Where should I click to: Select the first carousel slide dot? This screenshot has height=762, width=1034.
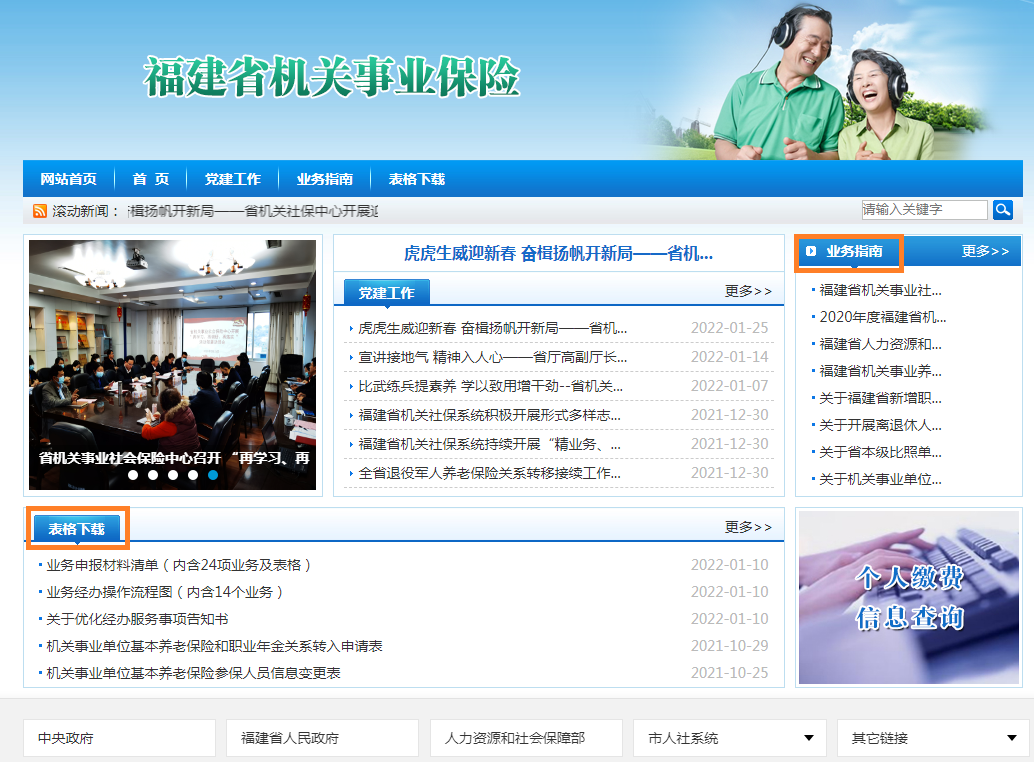point(133,475)
